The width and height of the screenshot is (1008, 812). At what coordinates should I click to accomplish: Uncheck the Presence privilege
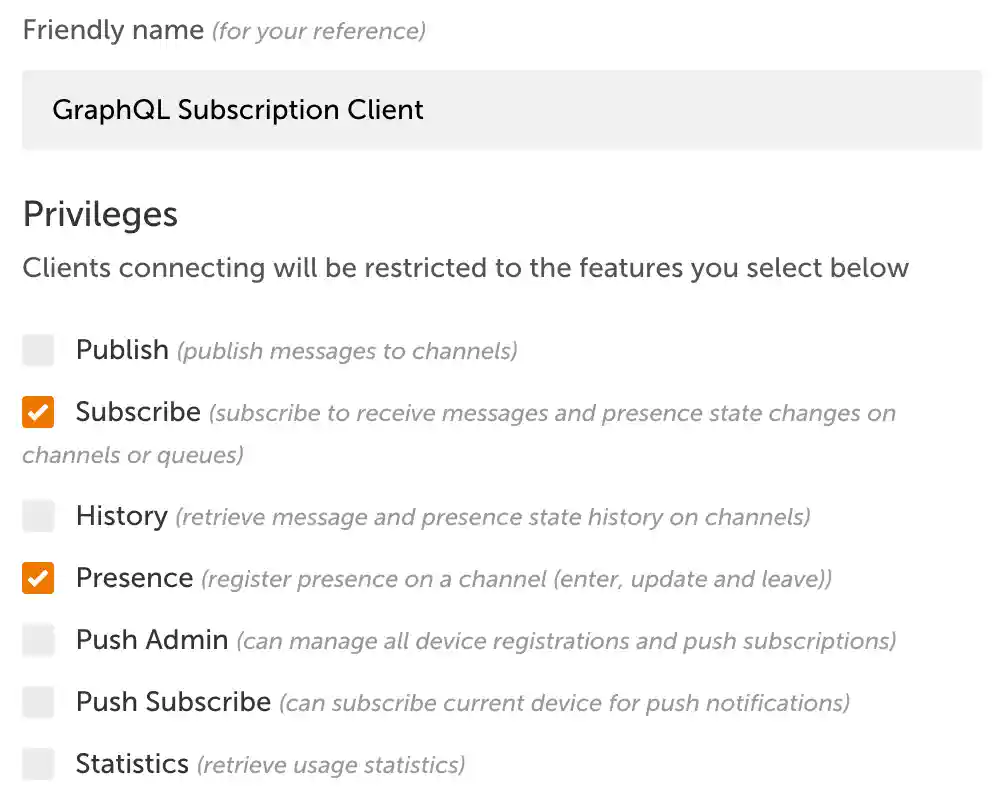[x=37, y=578]
